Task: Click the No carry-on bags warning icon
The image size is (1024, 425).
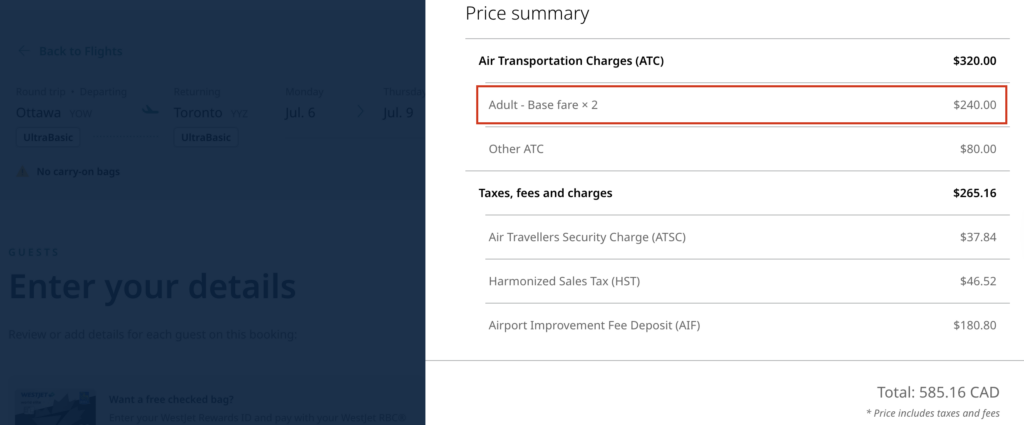Action: (x=22, y=172)
